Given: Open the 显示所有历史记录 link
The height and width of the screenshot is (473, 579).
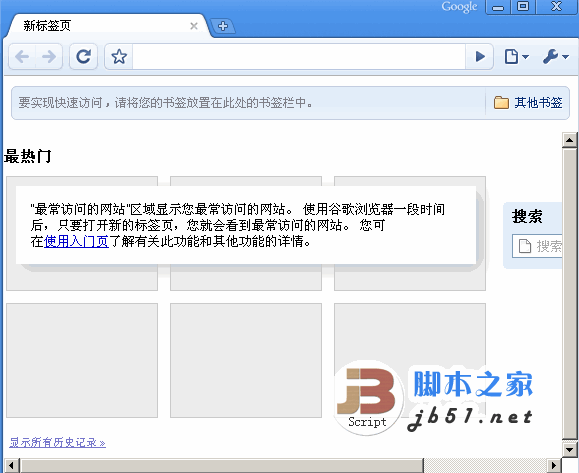Looking at the screenshot, I should pos(57,442).
